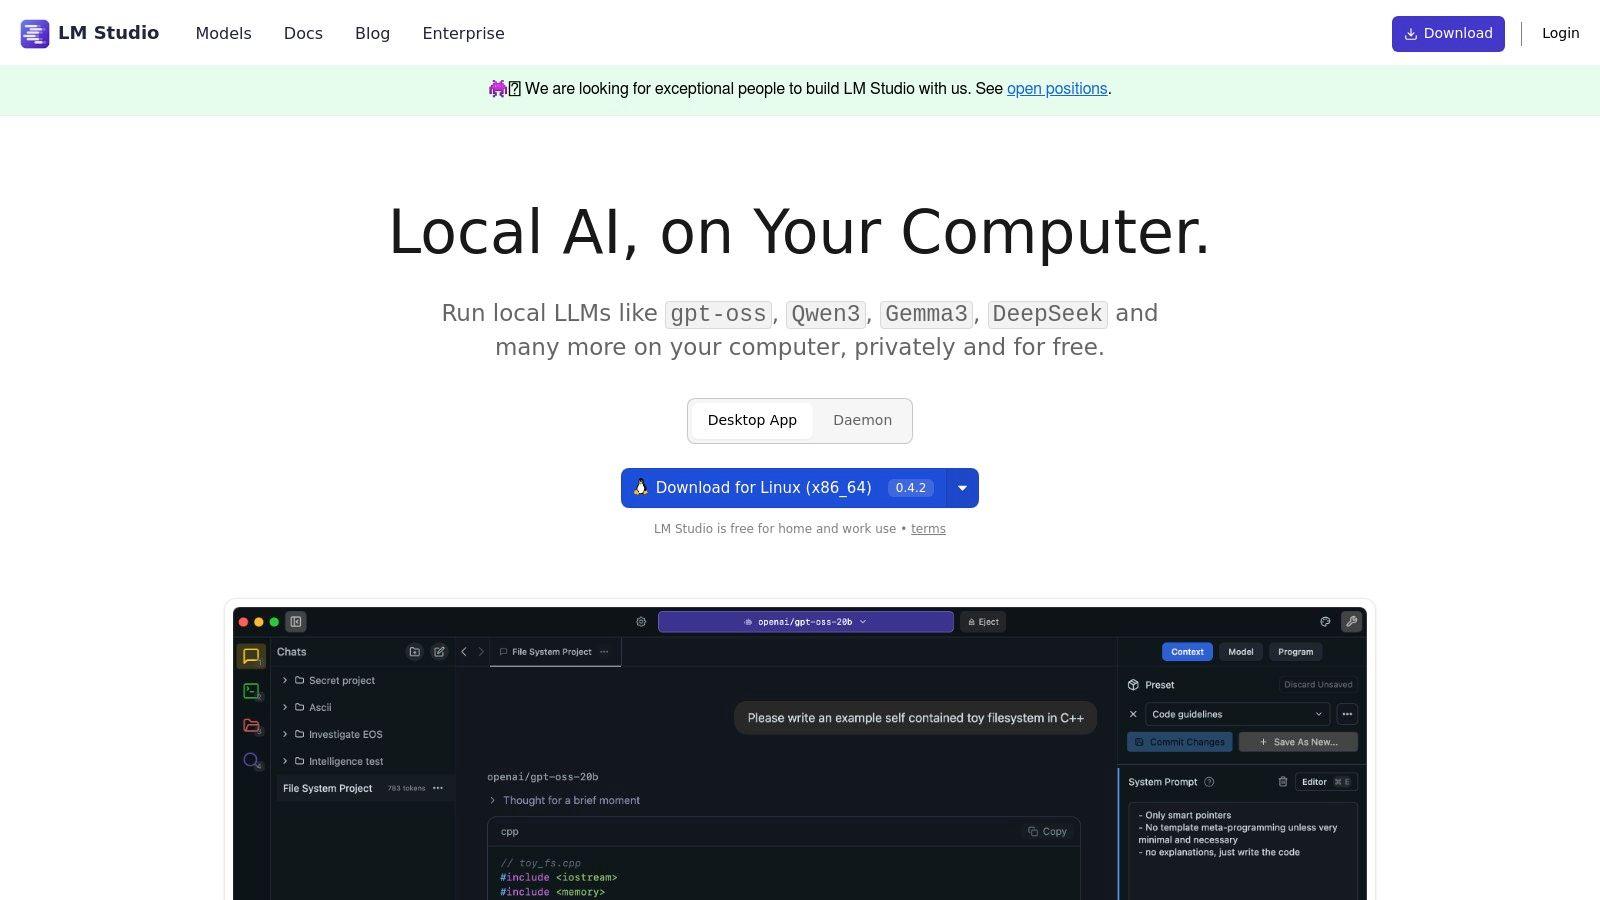Click the 783 tokens count label
Viewport: 1600px width, 900px height.
pos(406,789)
